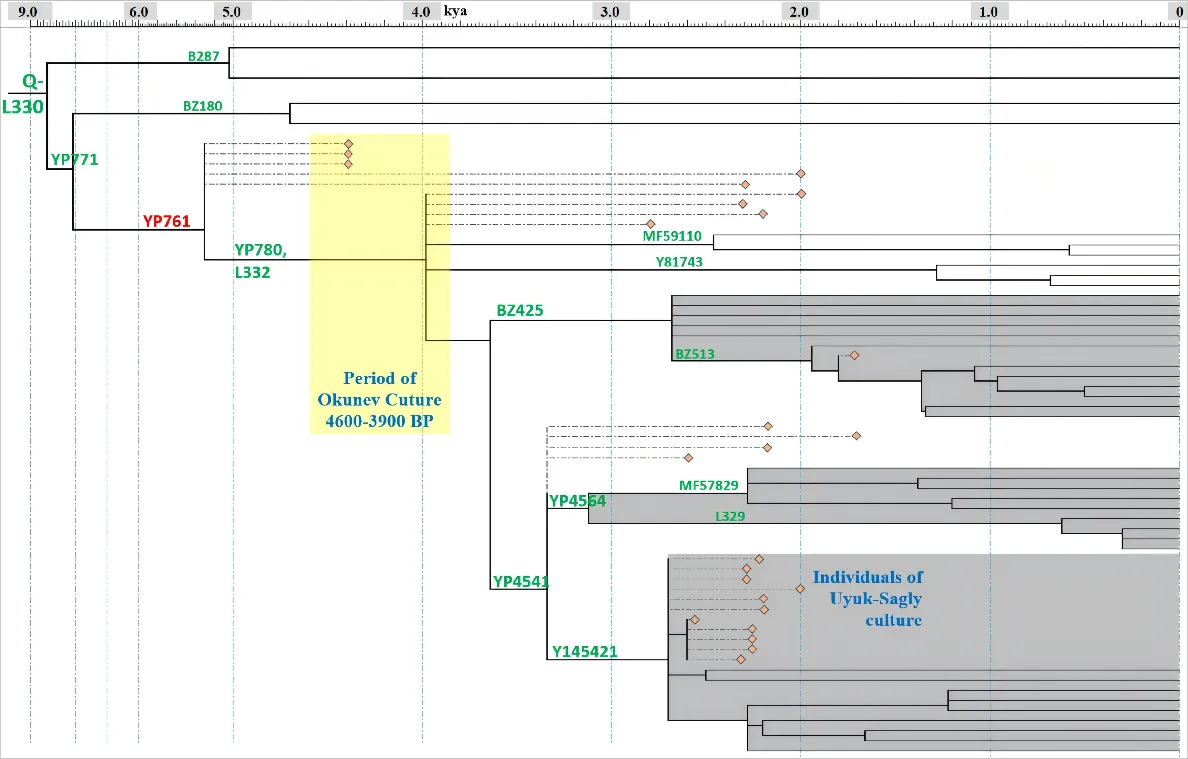Screen dimensions: 1188x759
Task: Click the Q-L330 root haplogroup label
Action: coord(23,95)
